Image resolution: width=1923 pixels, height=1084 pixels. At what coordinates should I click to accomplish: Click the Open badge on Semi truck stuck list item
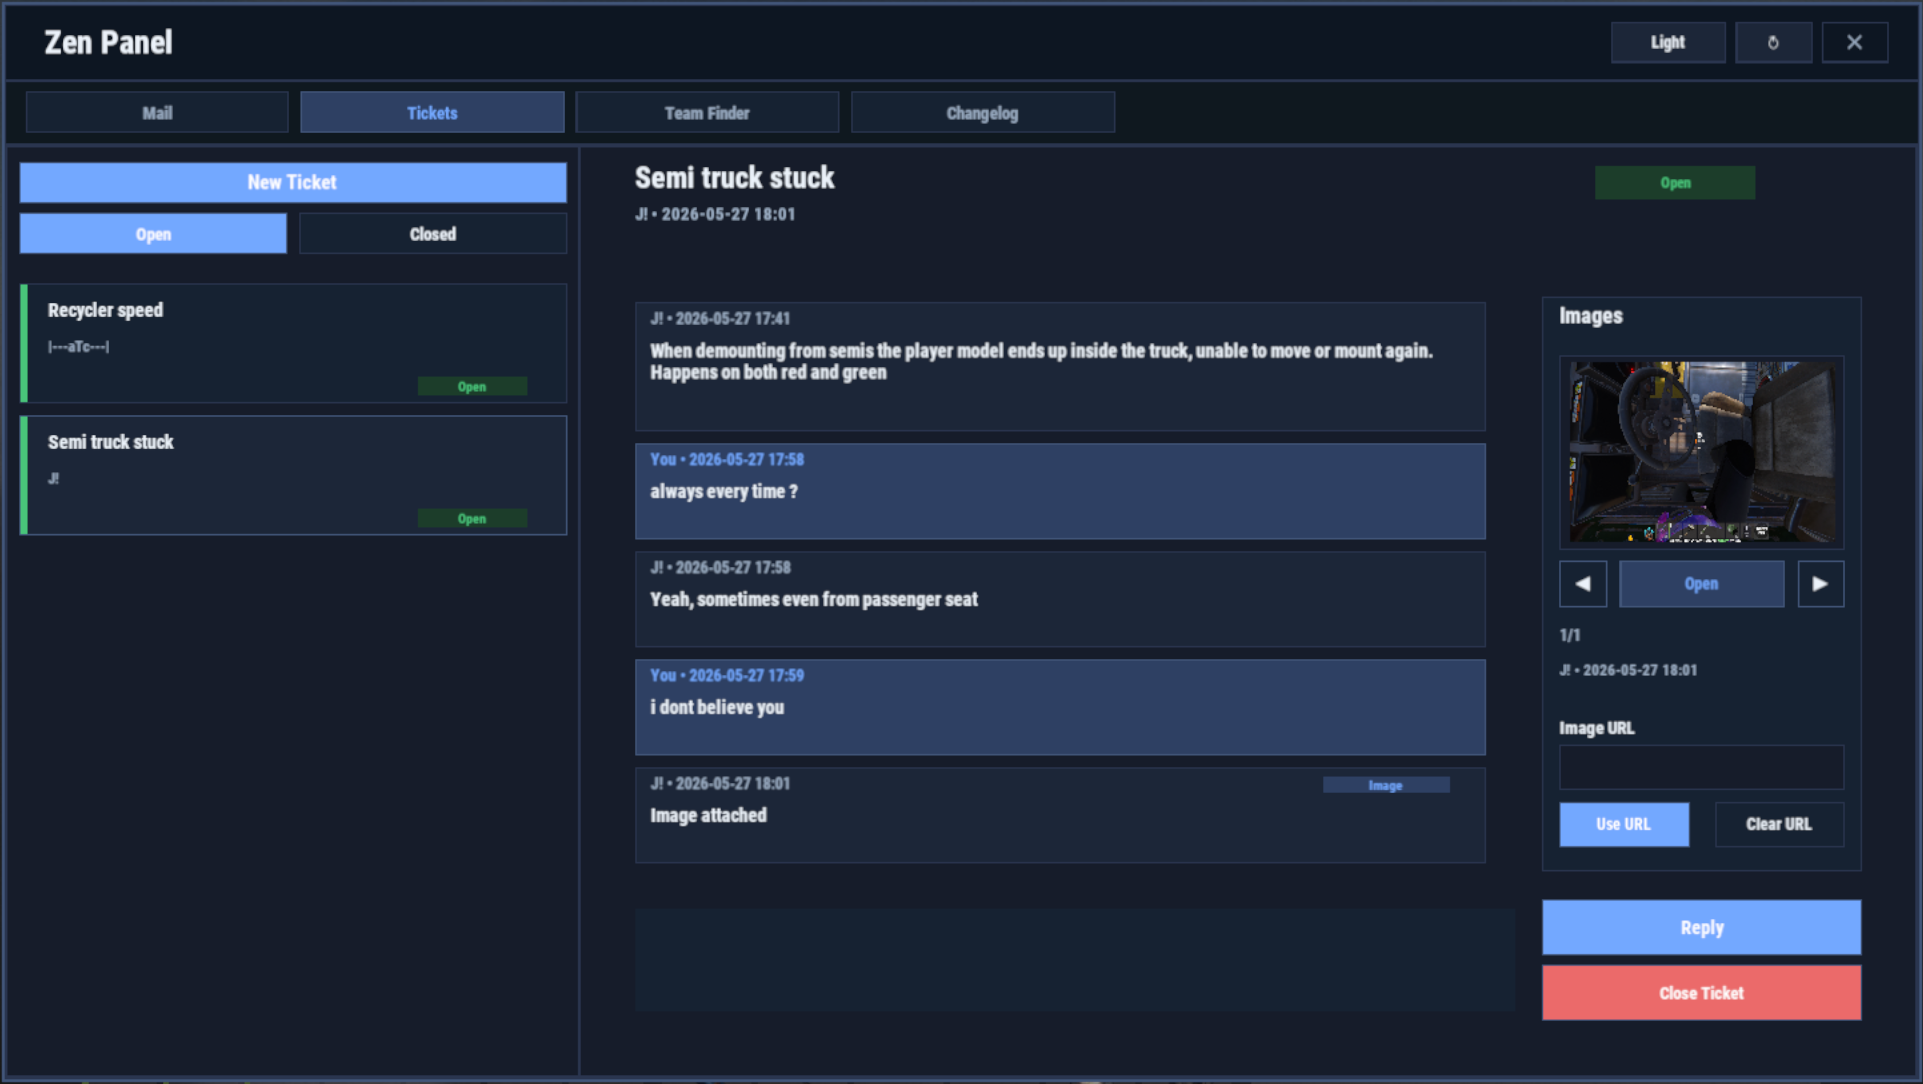coord(472,519)
